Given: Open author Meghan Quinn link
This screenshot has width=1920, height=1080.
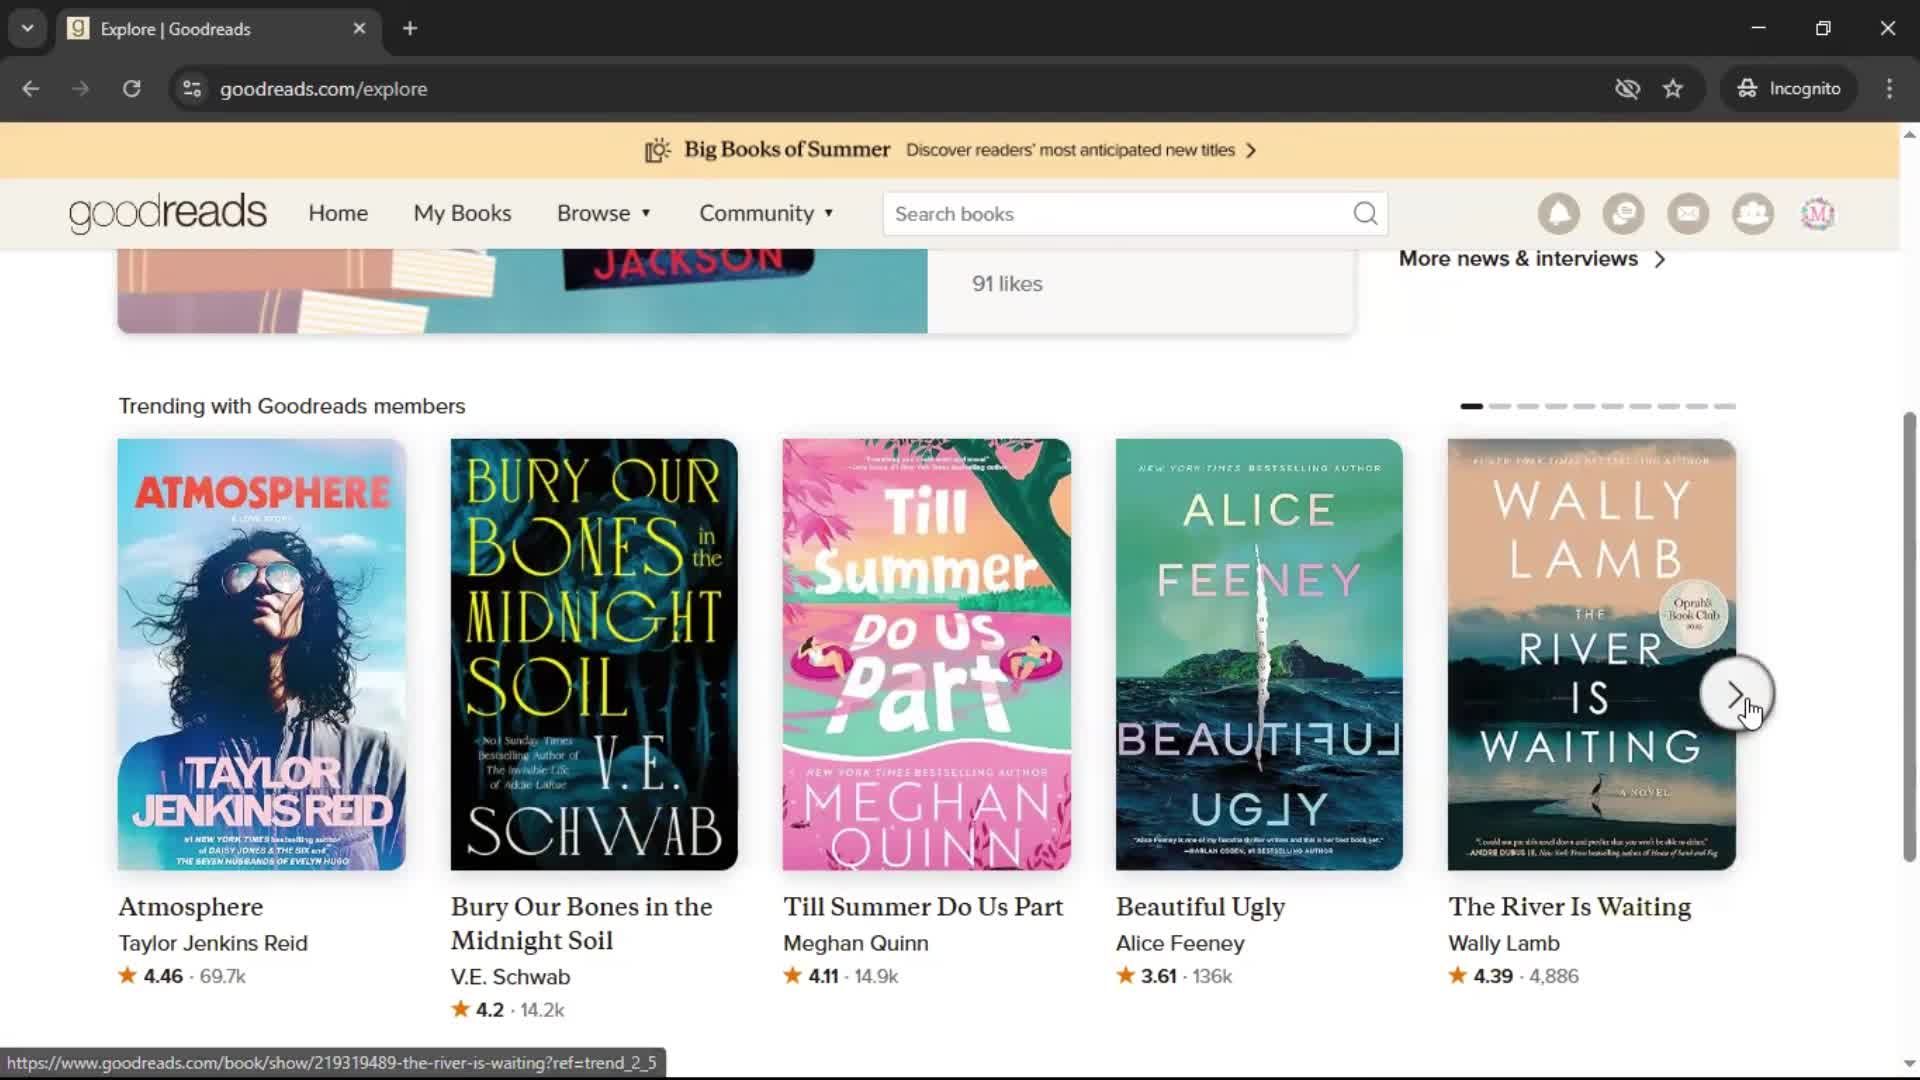Looking at the screenshot, I should [x=855, y=943].
